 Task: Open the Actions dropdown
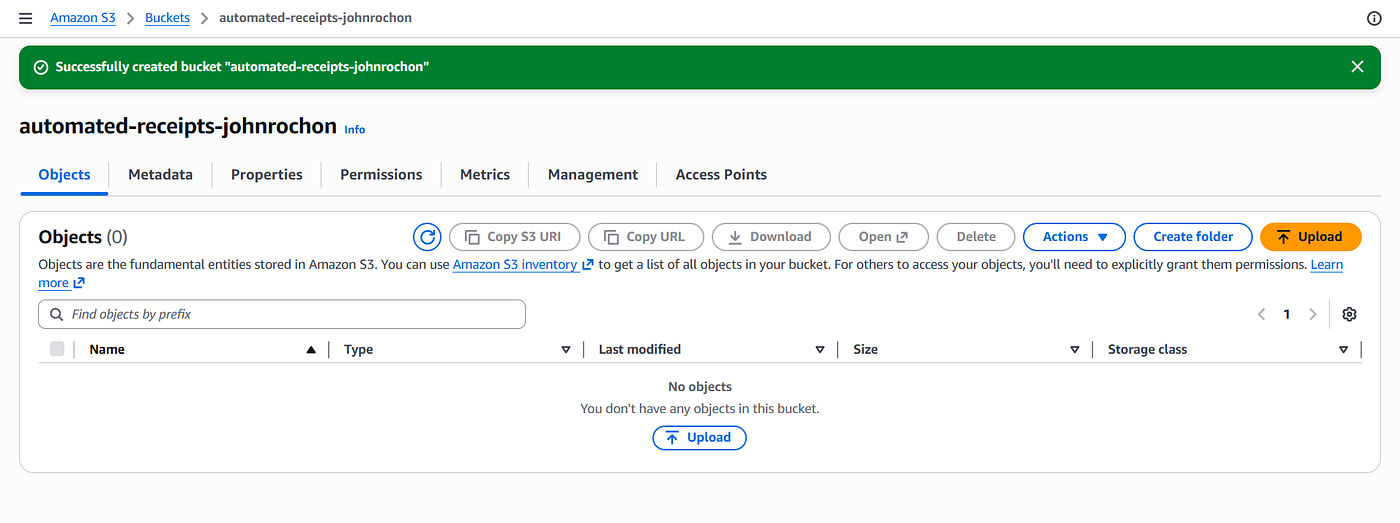(1074, 237)
